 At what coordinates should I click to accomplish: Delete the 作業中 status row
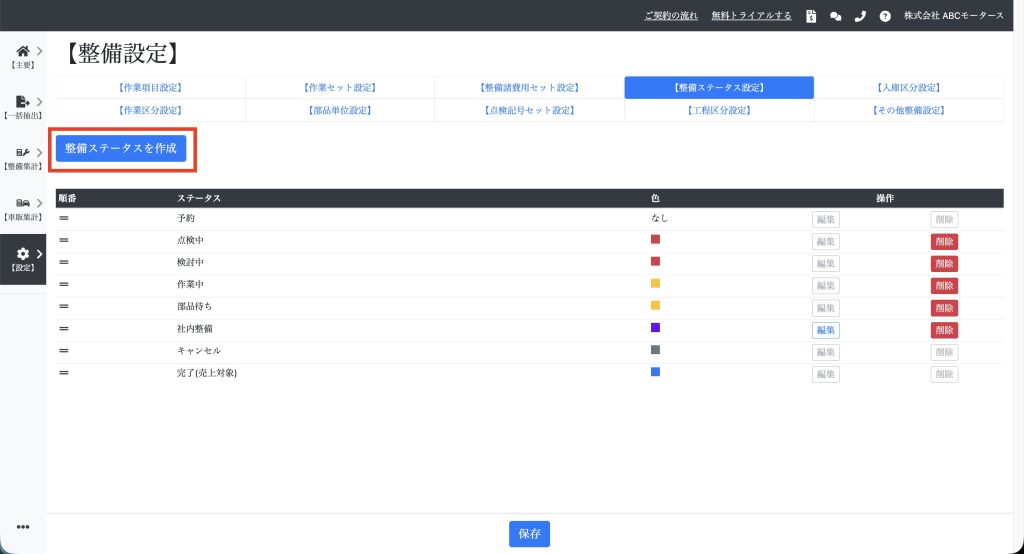(x=943, y=286)
